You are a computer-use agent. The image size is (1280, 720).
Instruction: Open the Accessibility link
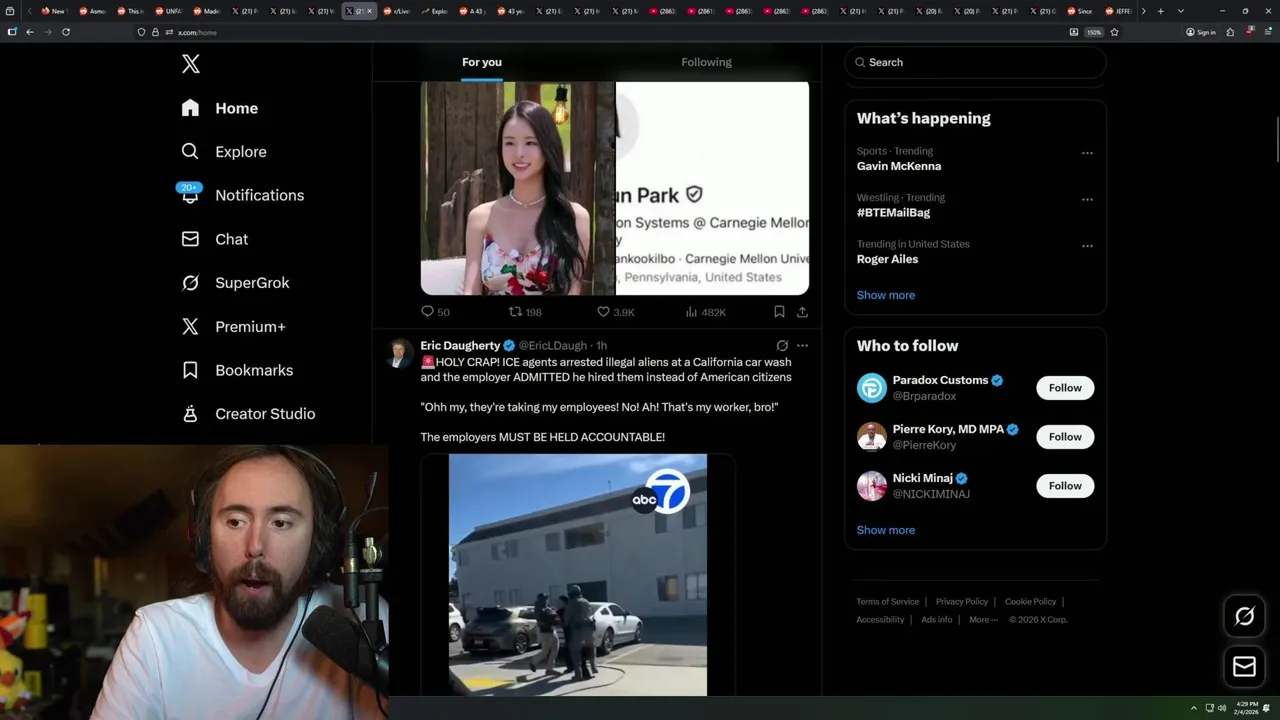click(x=880, y=620)
